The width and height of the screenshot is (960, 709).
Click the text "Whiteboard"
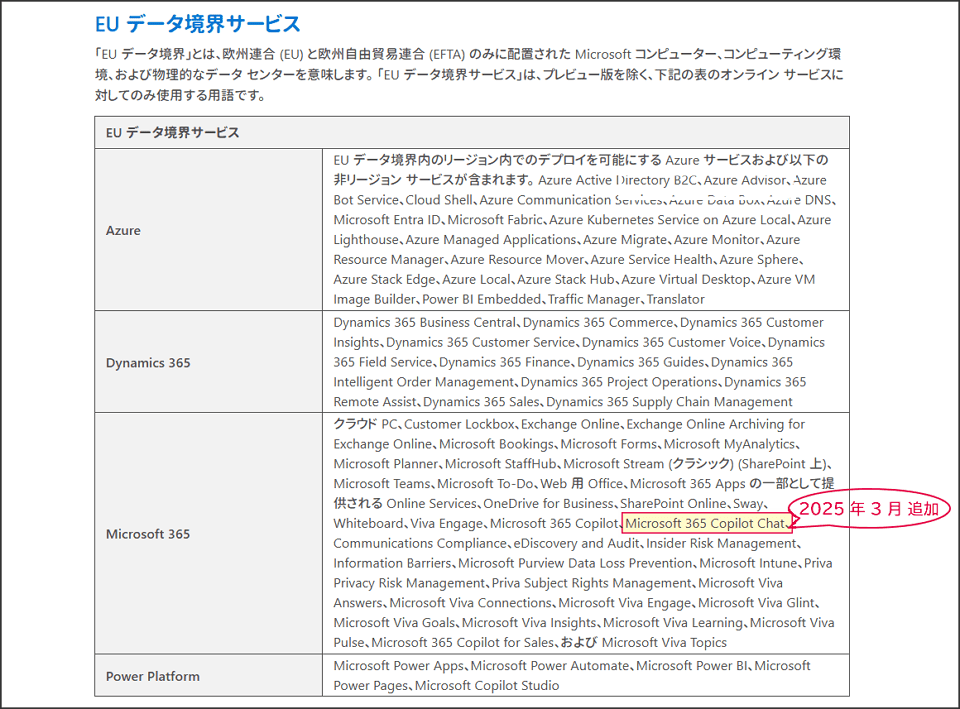369,523
